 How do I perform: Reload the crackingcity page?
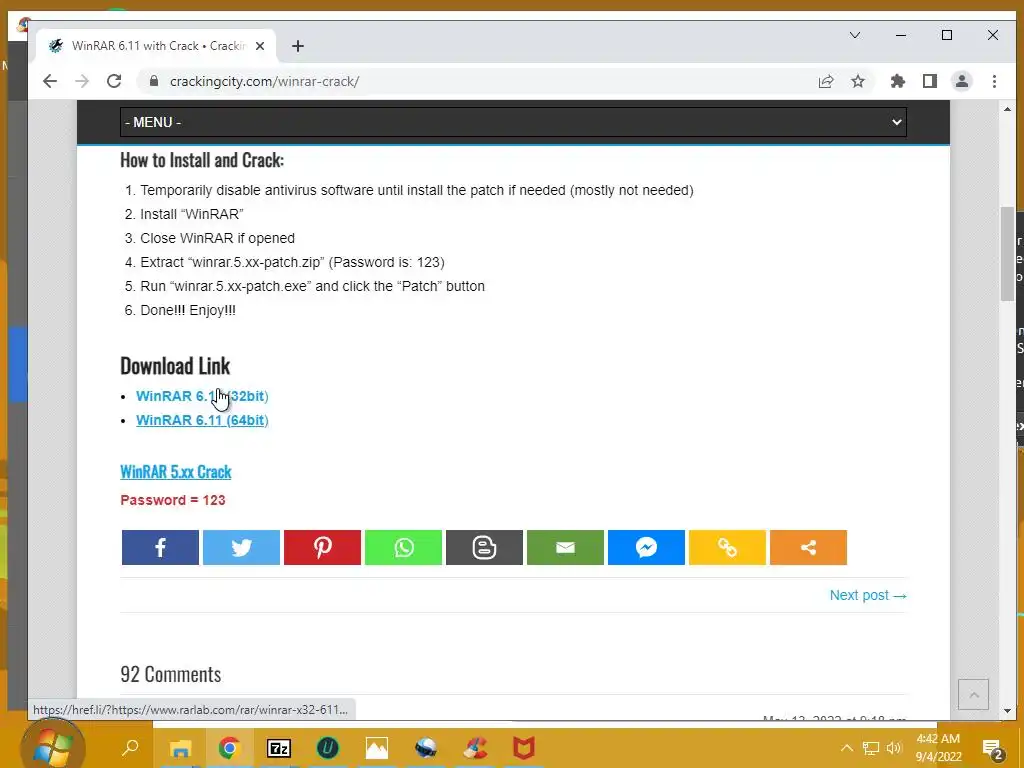tap(114, 81)
